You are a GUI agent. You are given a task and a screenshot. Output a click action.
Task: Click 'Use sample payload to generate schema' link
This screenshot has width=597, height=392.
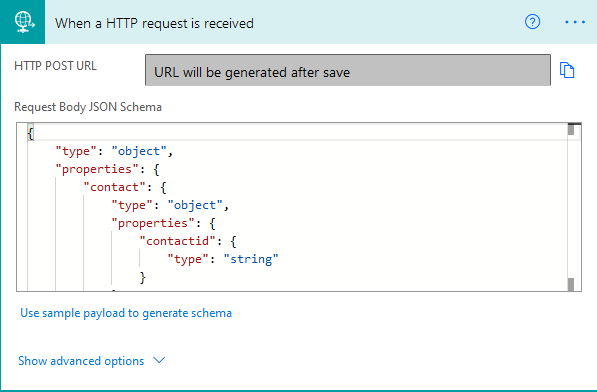pyautogui.click(x=126, y=313)
